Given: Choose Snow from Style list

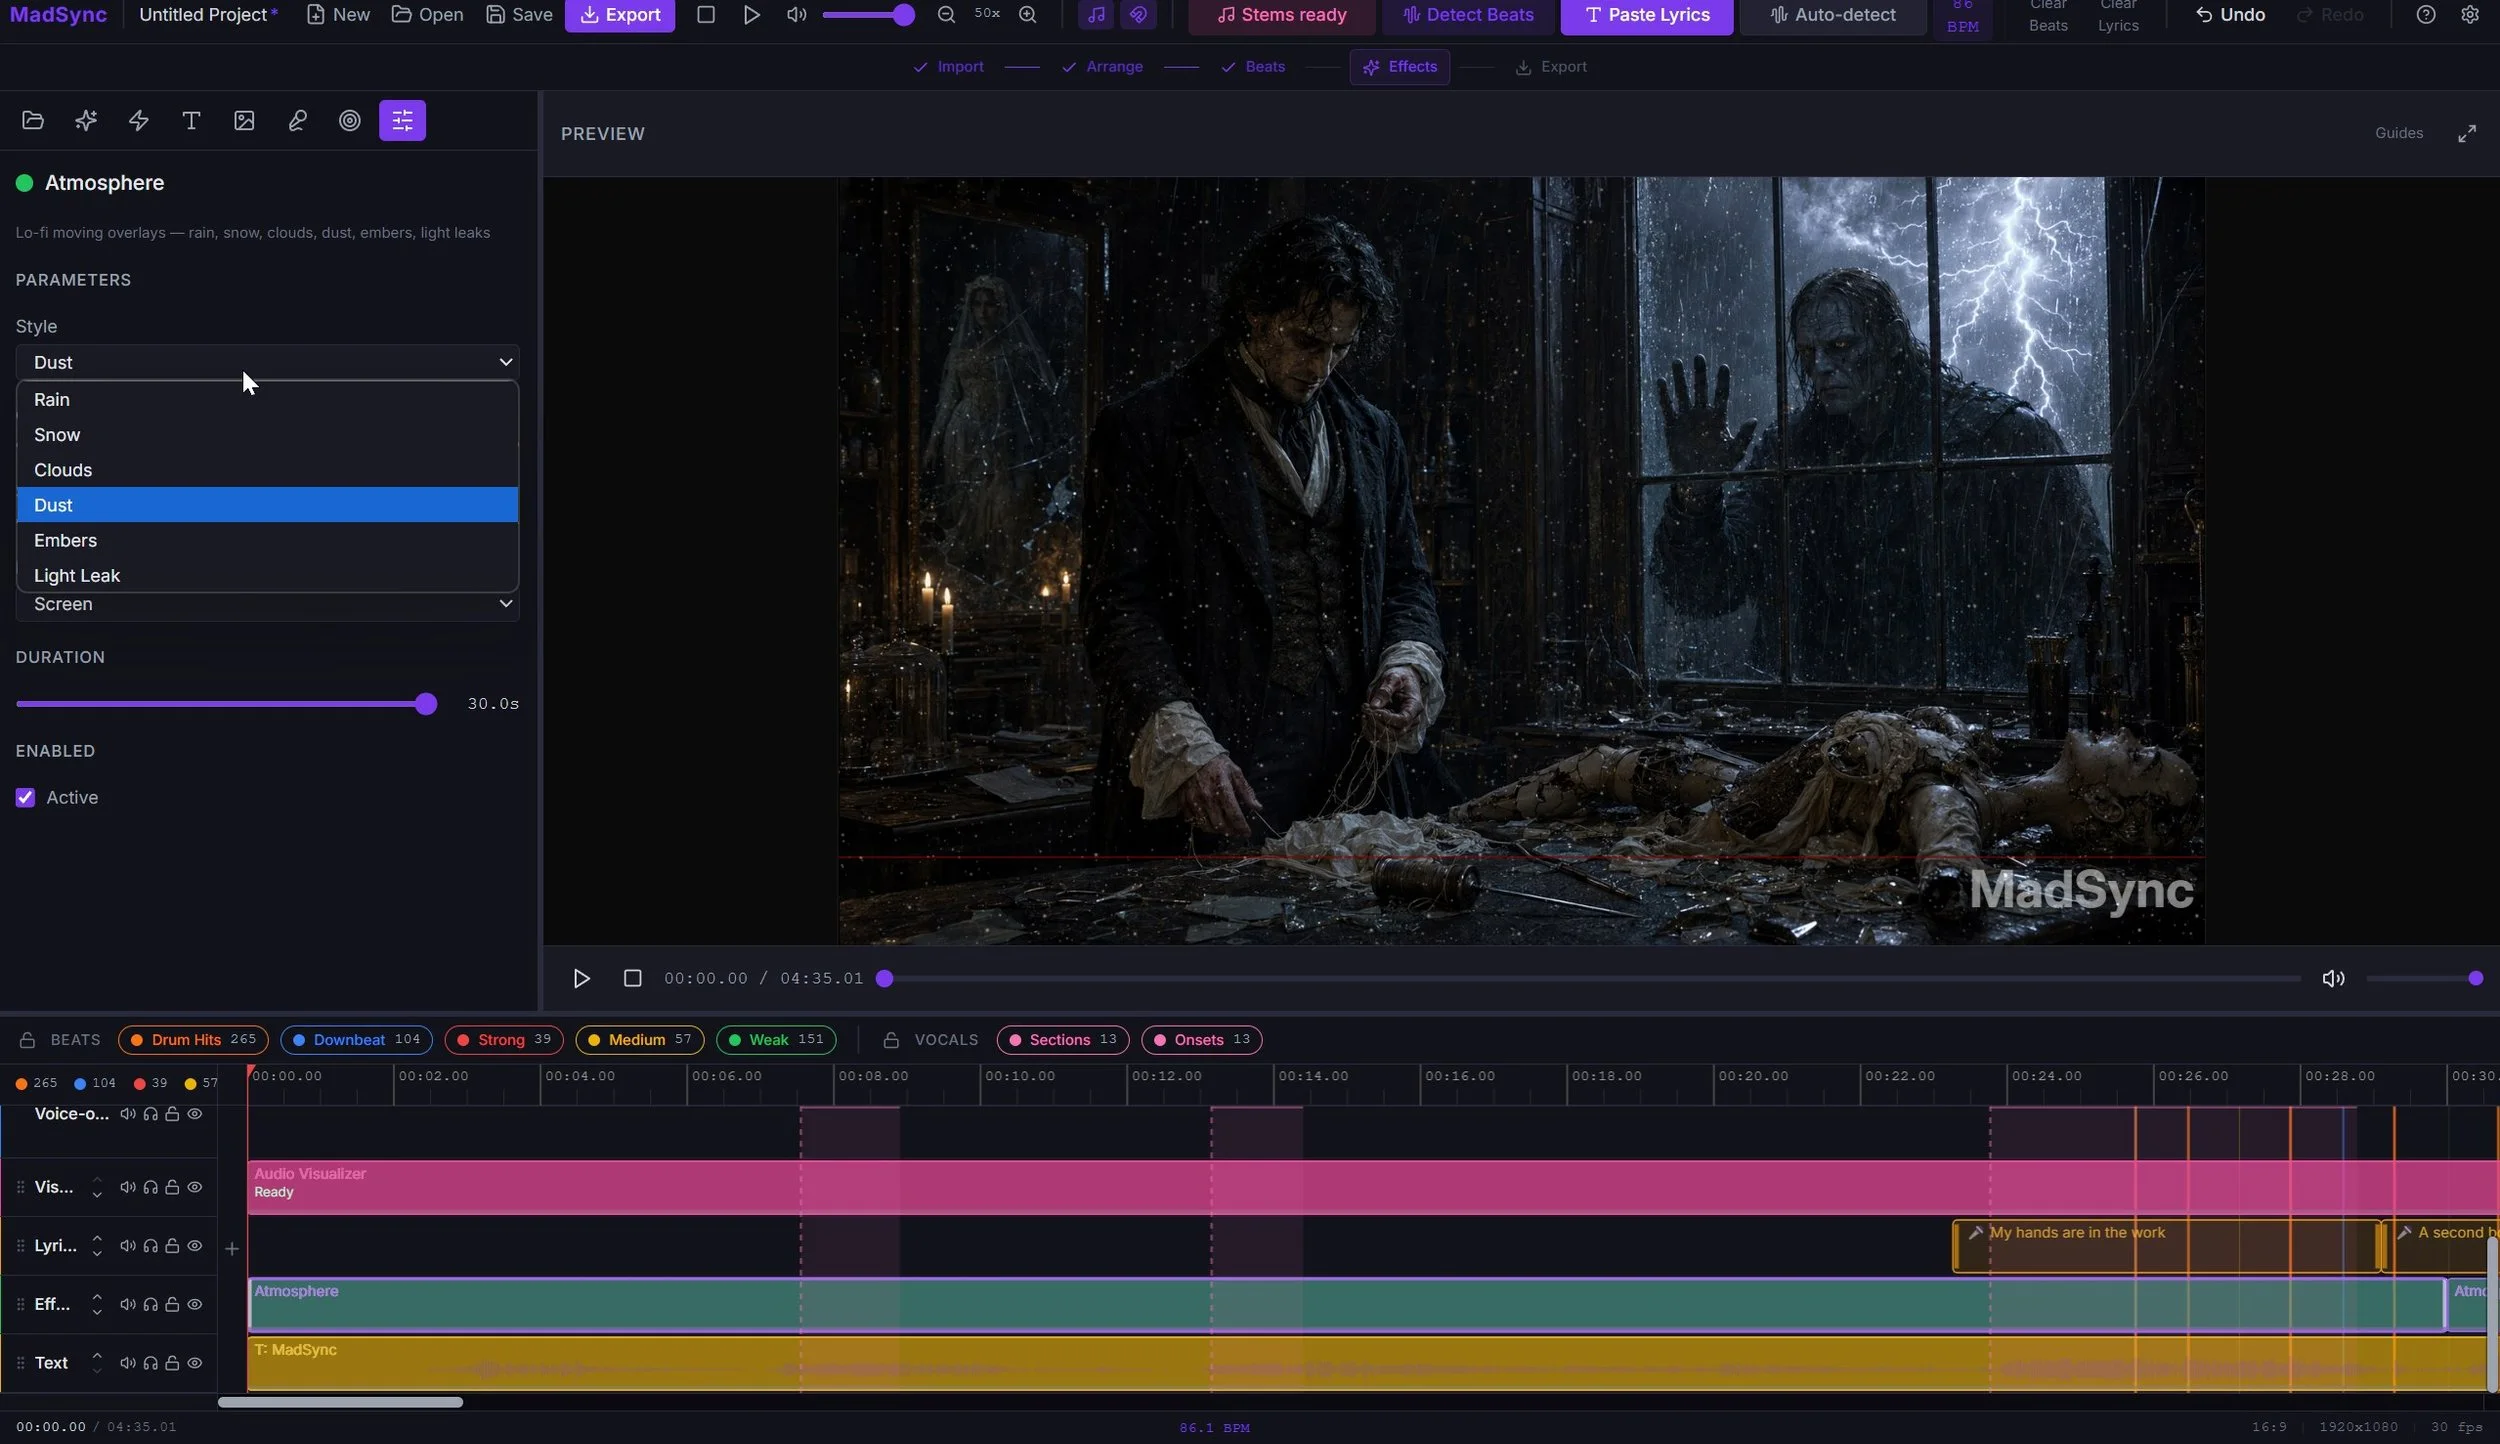Looking at the screenshot, I should click(x=267, y=435).
